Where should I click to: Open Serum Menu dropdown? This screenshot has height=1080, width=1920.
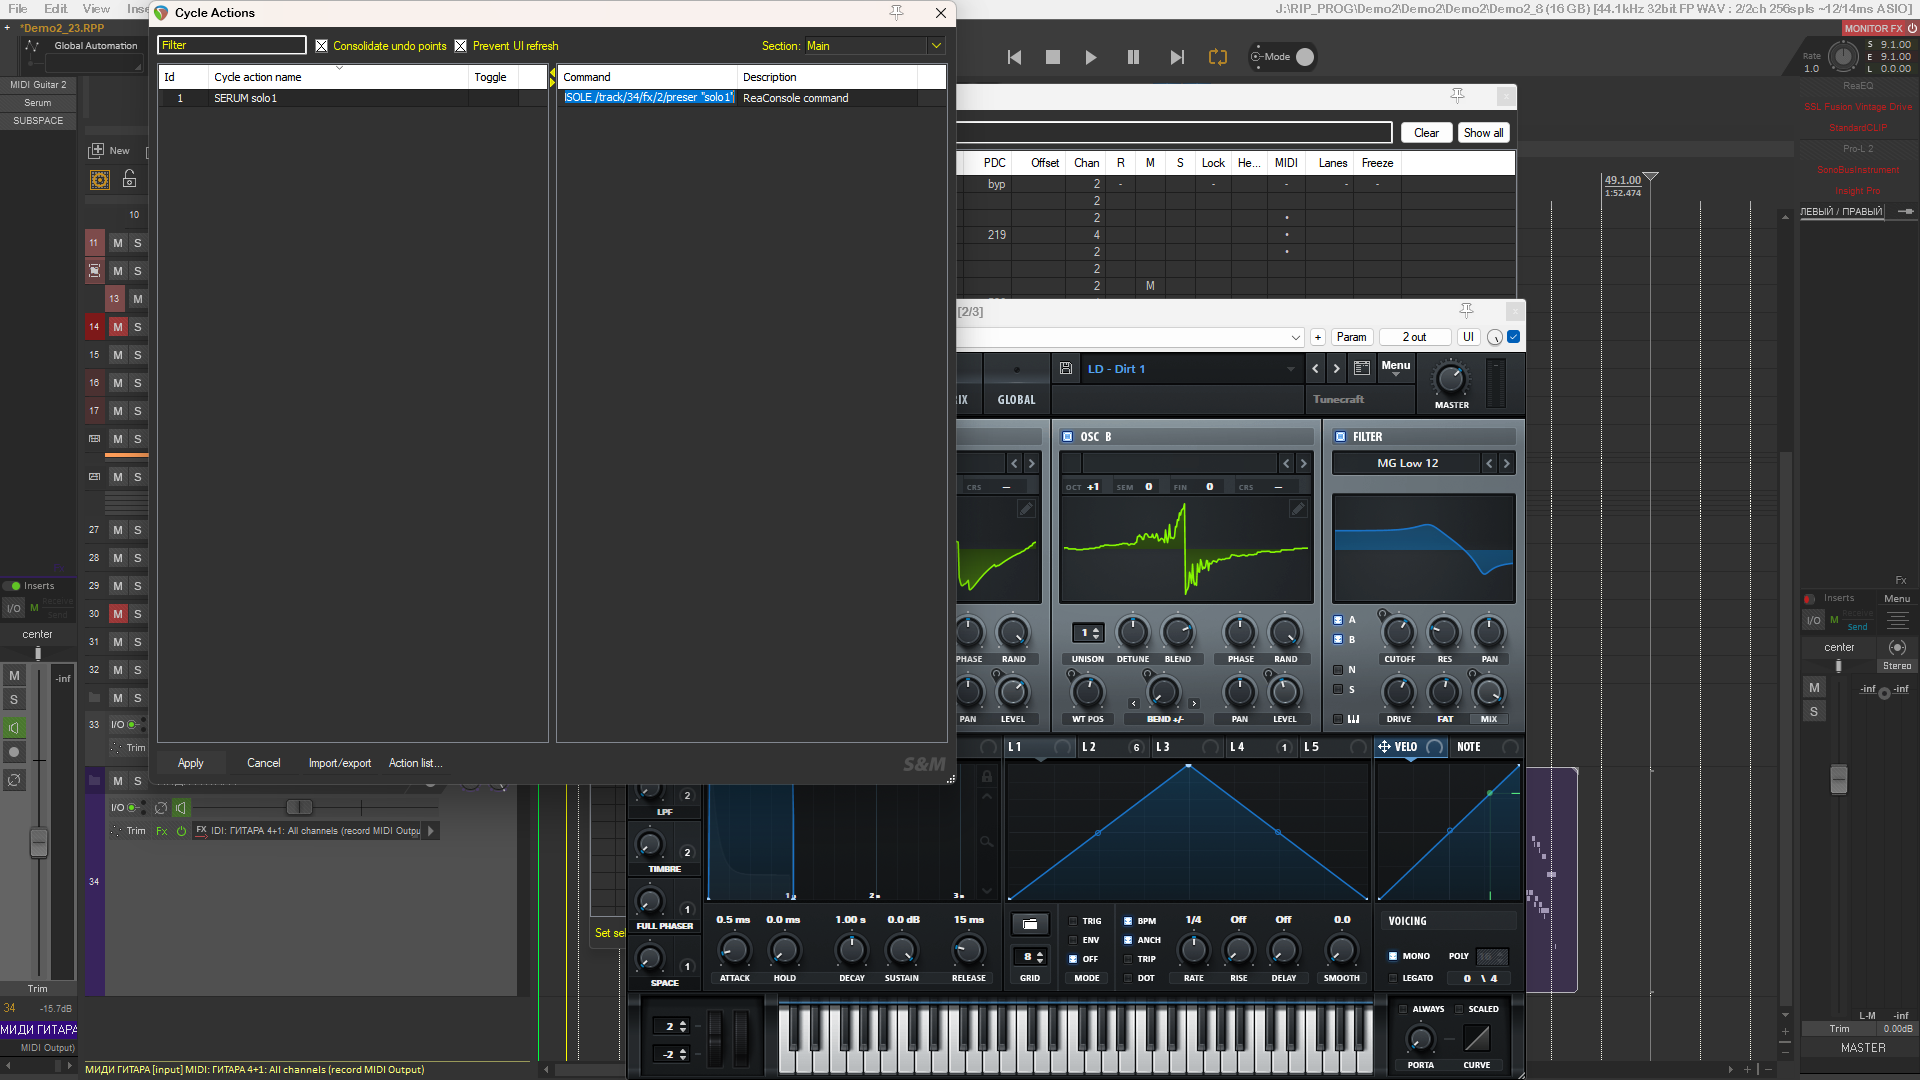point(1395,367)
